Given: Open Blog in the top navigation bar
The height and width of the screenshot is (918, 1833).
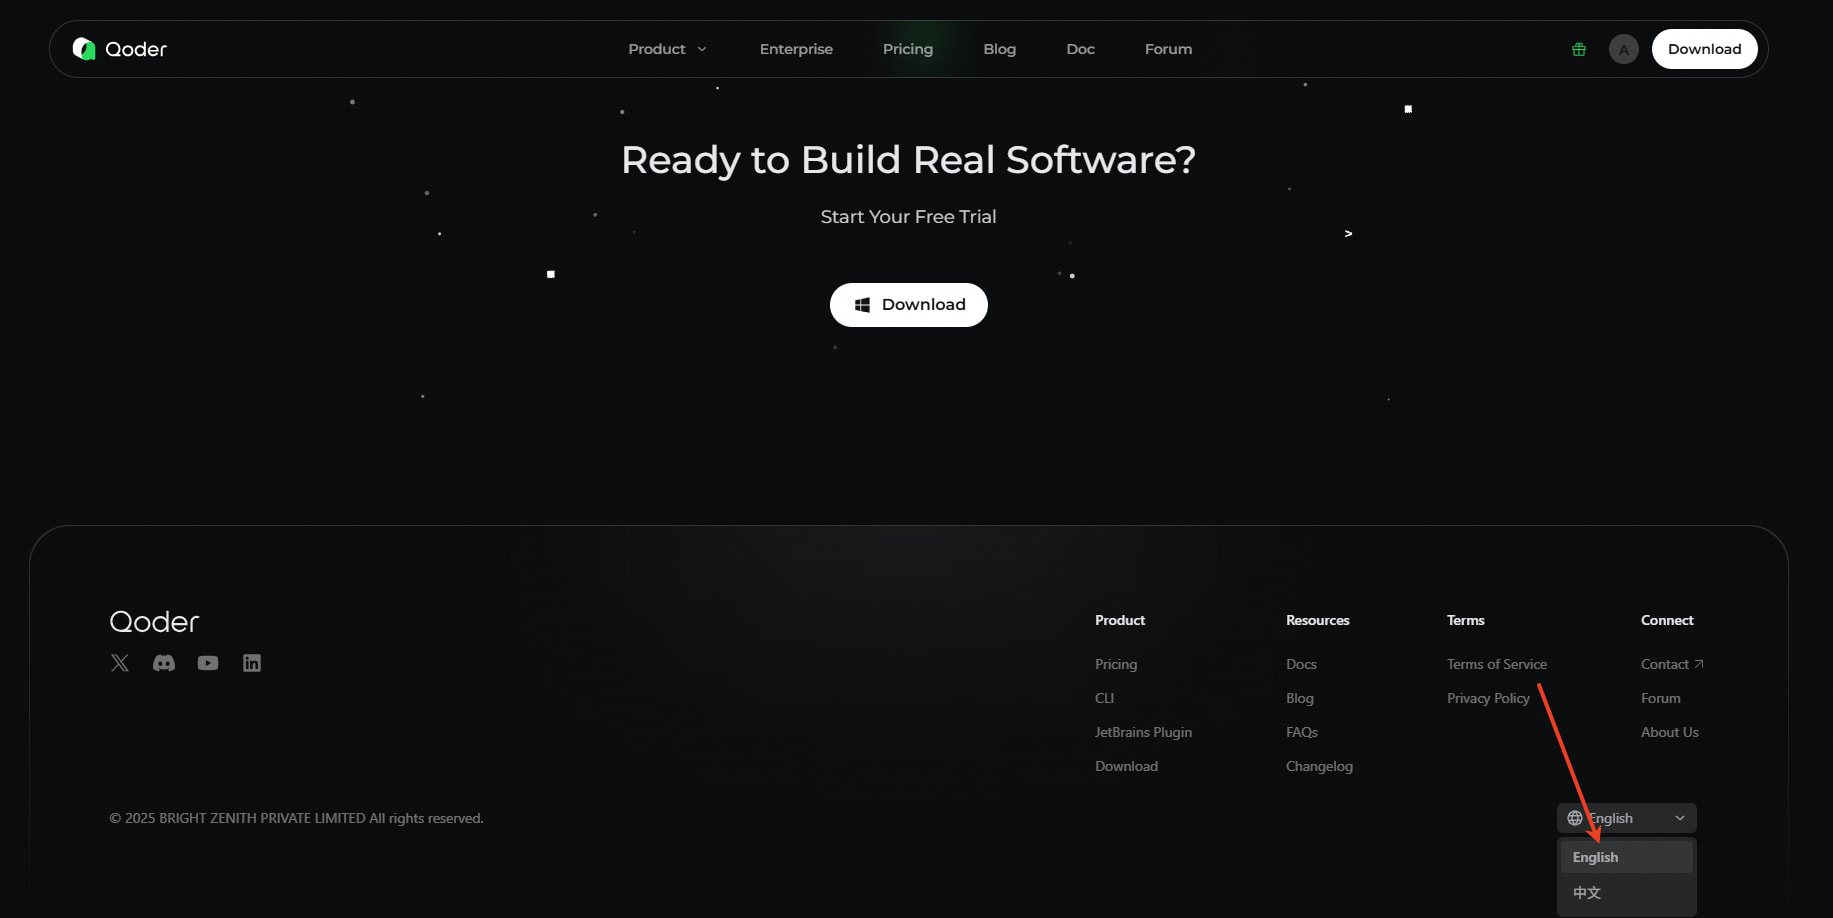Looking at the screenshot, I should click(x=1000, y=49).
